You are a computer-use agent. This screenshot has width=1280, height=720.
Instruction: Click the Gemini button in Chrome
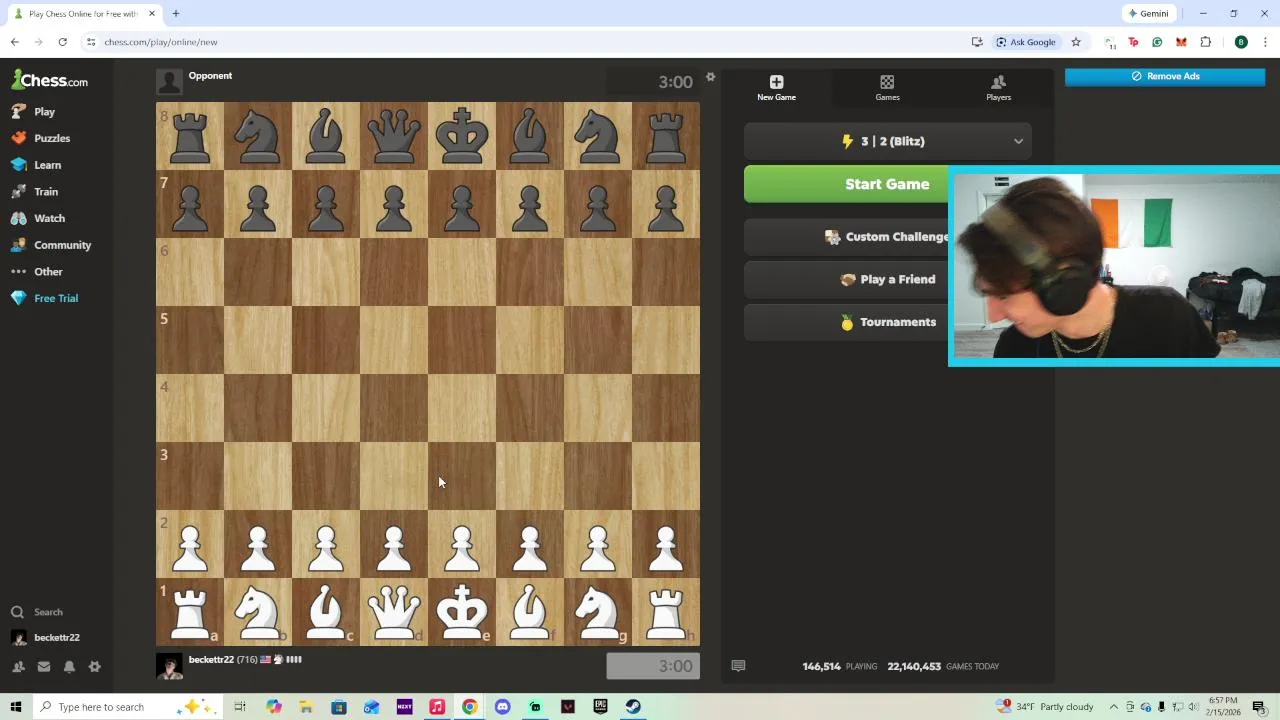click(1148, 14)
